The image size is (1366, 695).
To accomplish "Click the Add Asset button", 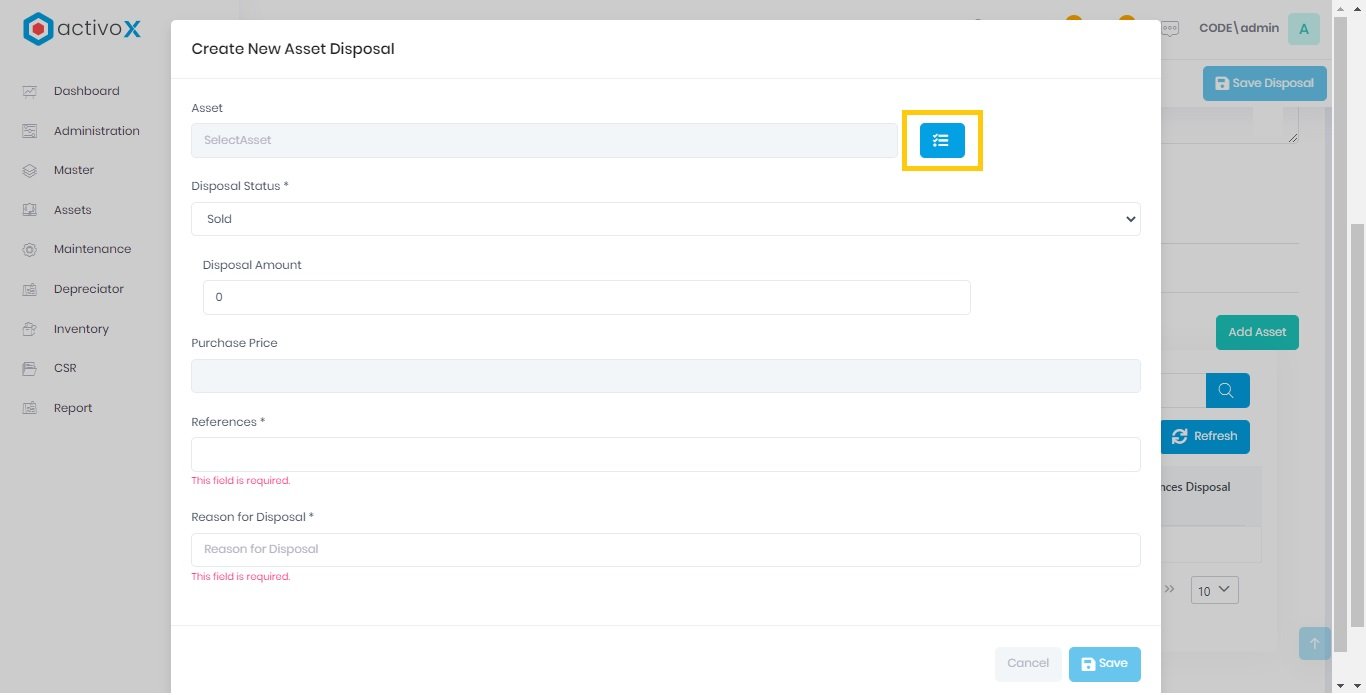I will coord(1256,332).
